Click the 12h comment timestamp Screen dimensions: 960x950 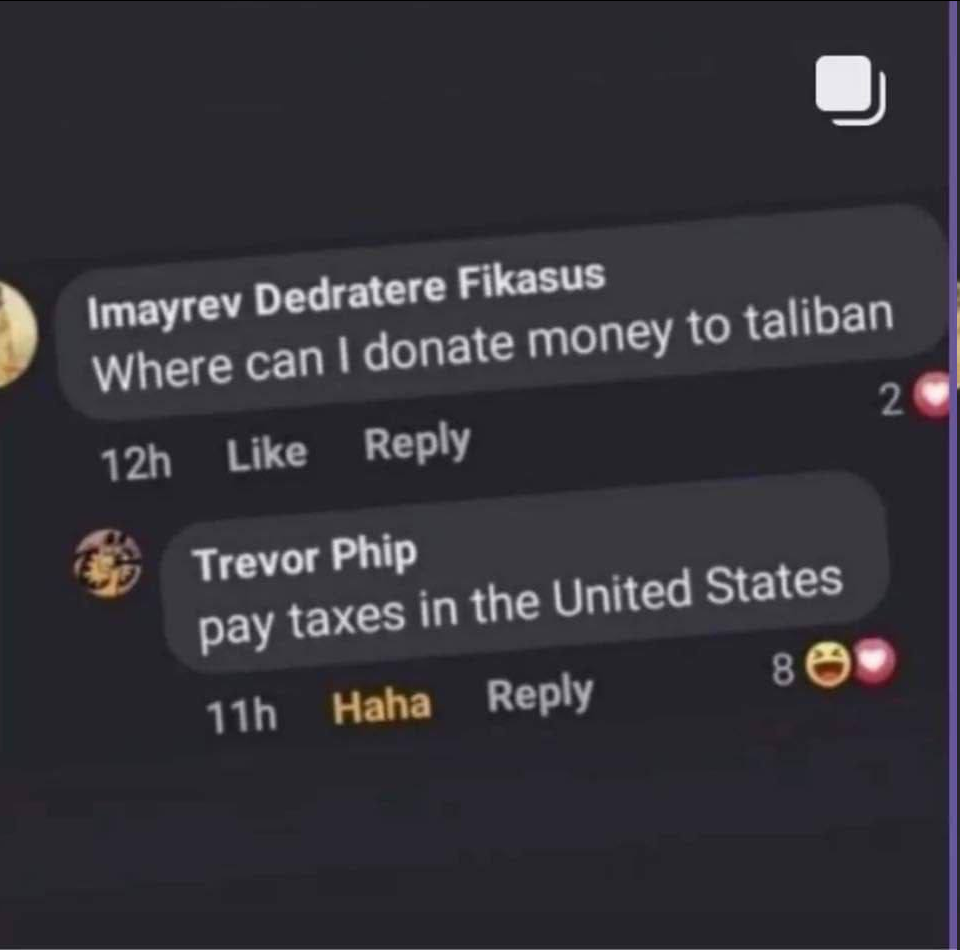[x=137, y=464]
